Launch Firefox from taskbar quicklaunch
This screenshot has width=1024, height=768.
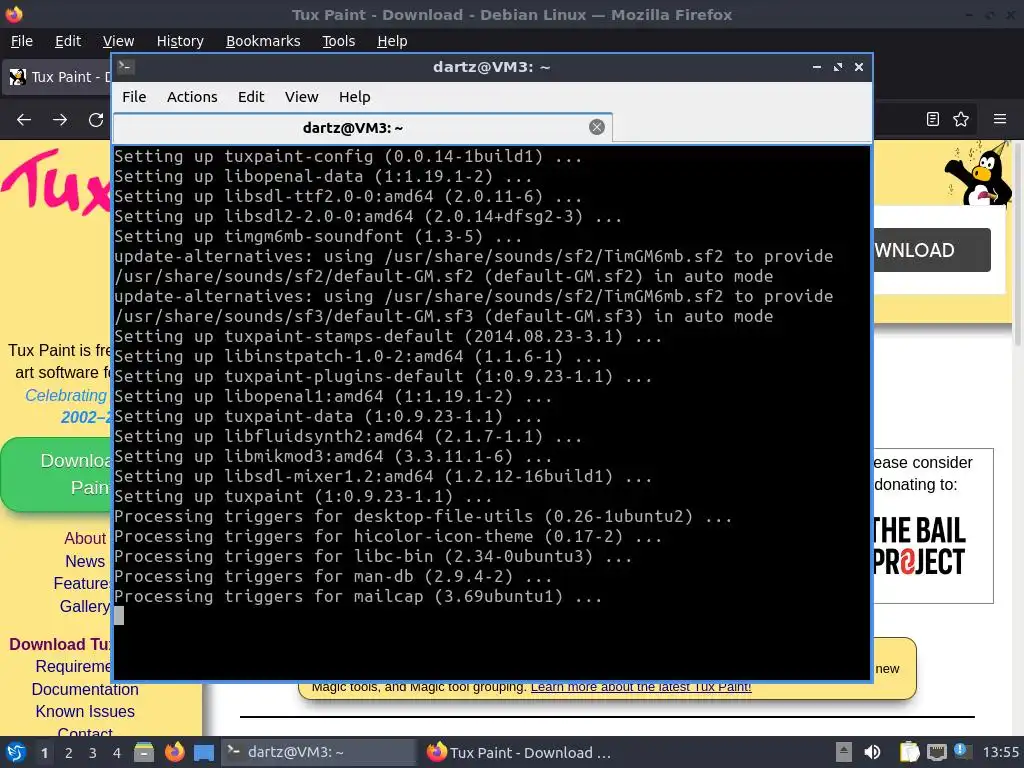click(x=174, y=752)
